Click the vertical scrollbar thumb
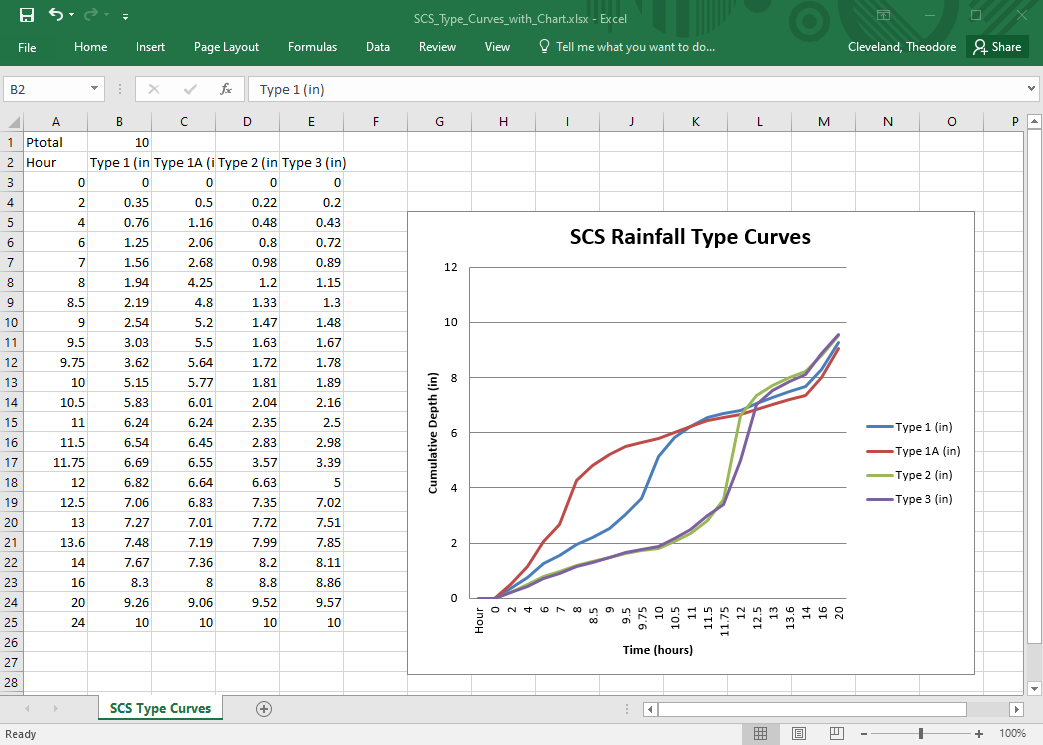 coord(1034,386)
